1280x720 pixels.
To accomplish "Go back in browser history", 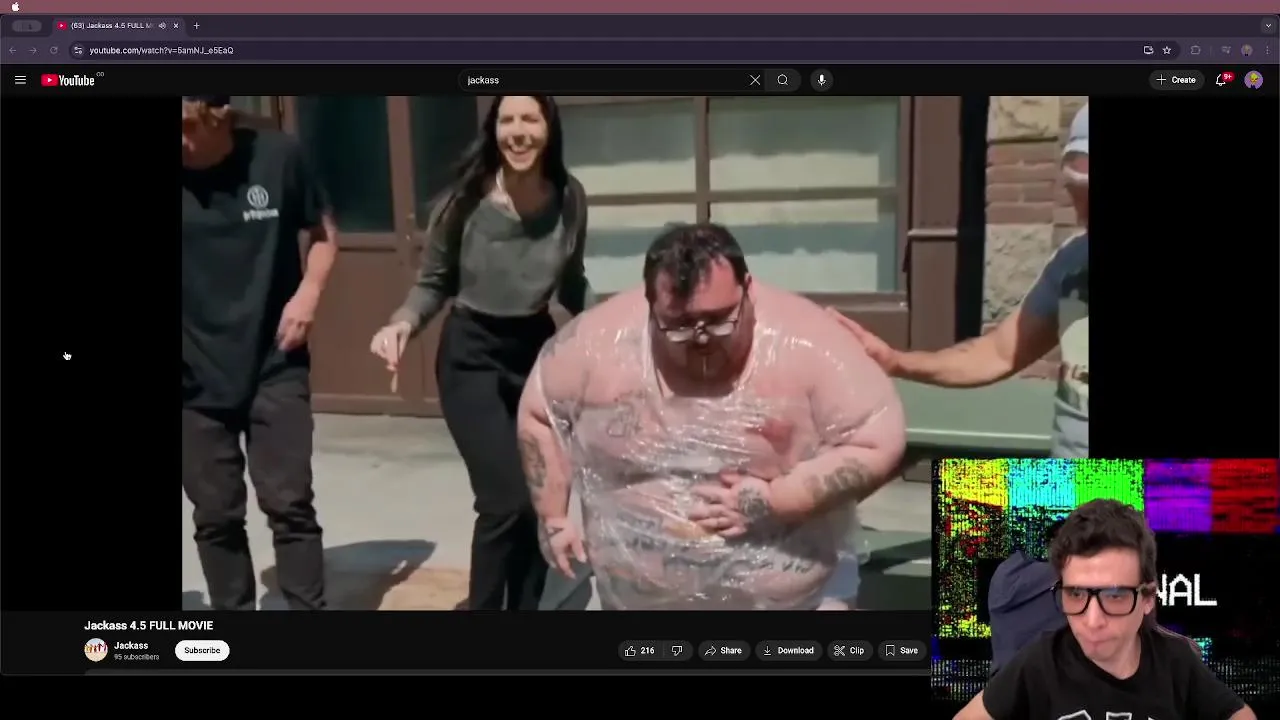I will 12,50.
